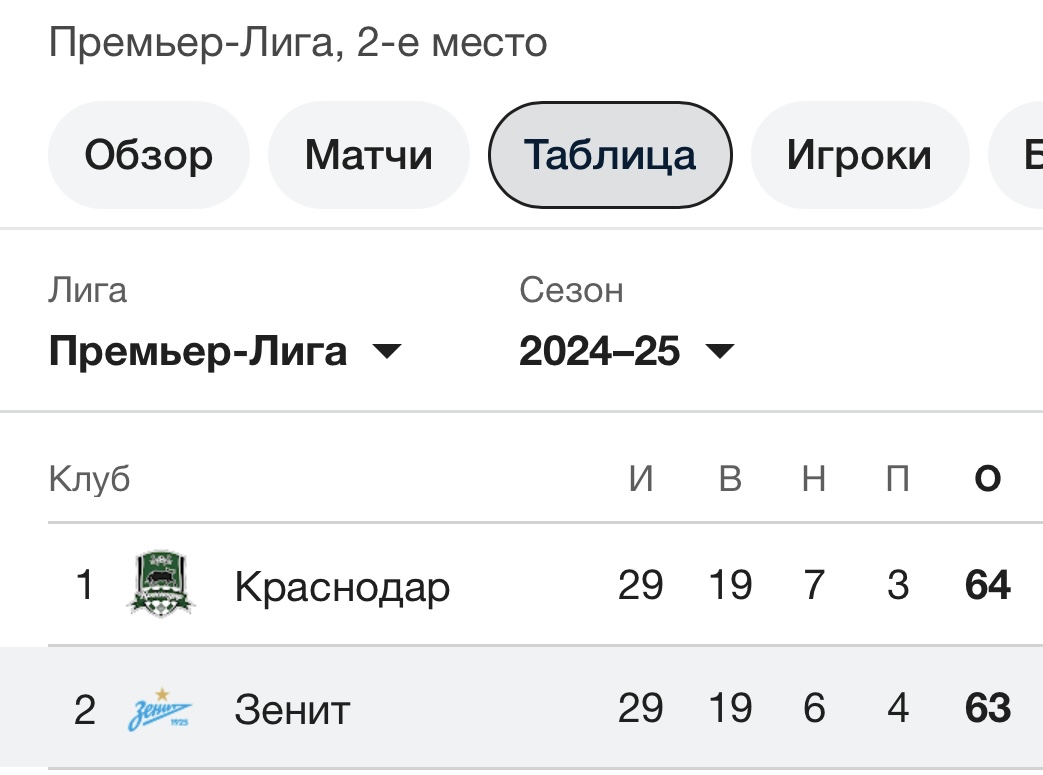Select the highlighted Зенит table row
This screenshot has height=775, width=1043.
click(500, 709)
